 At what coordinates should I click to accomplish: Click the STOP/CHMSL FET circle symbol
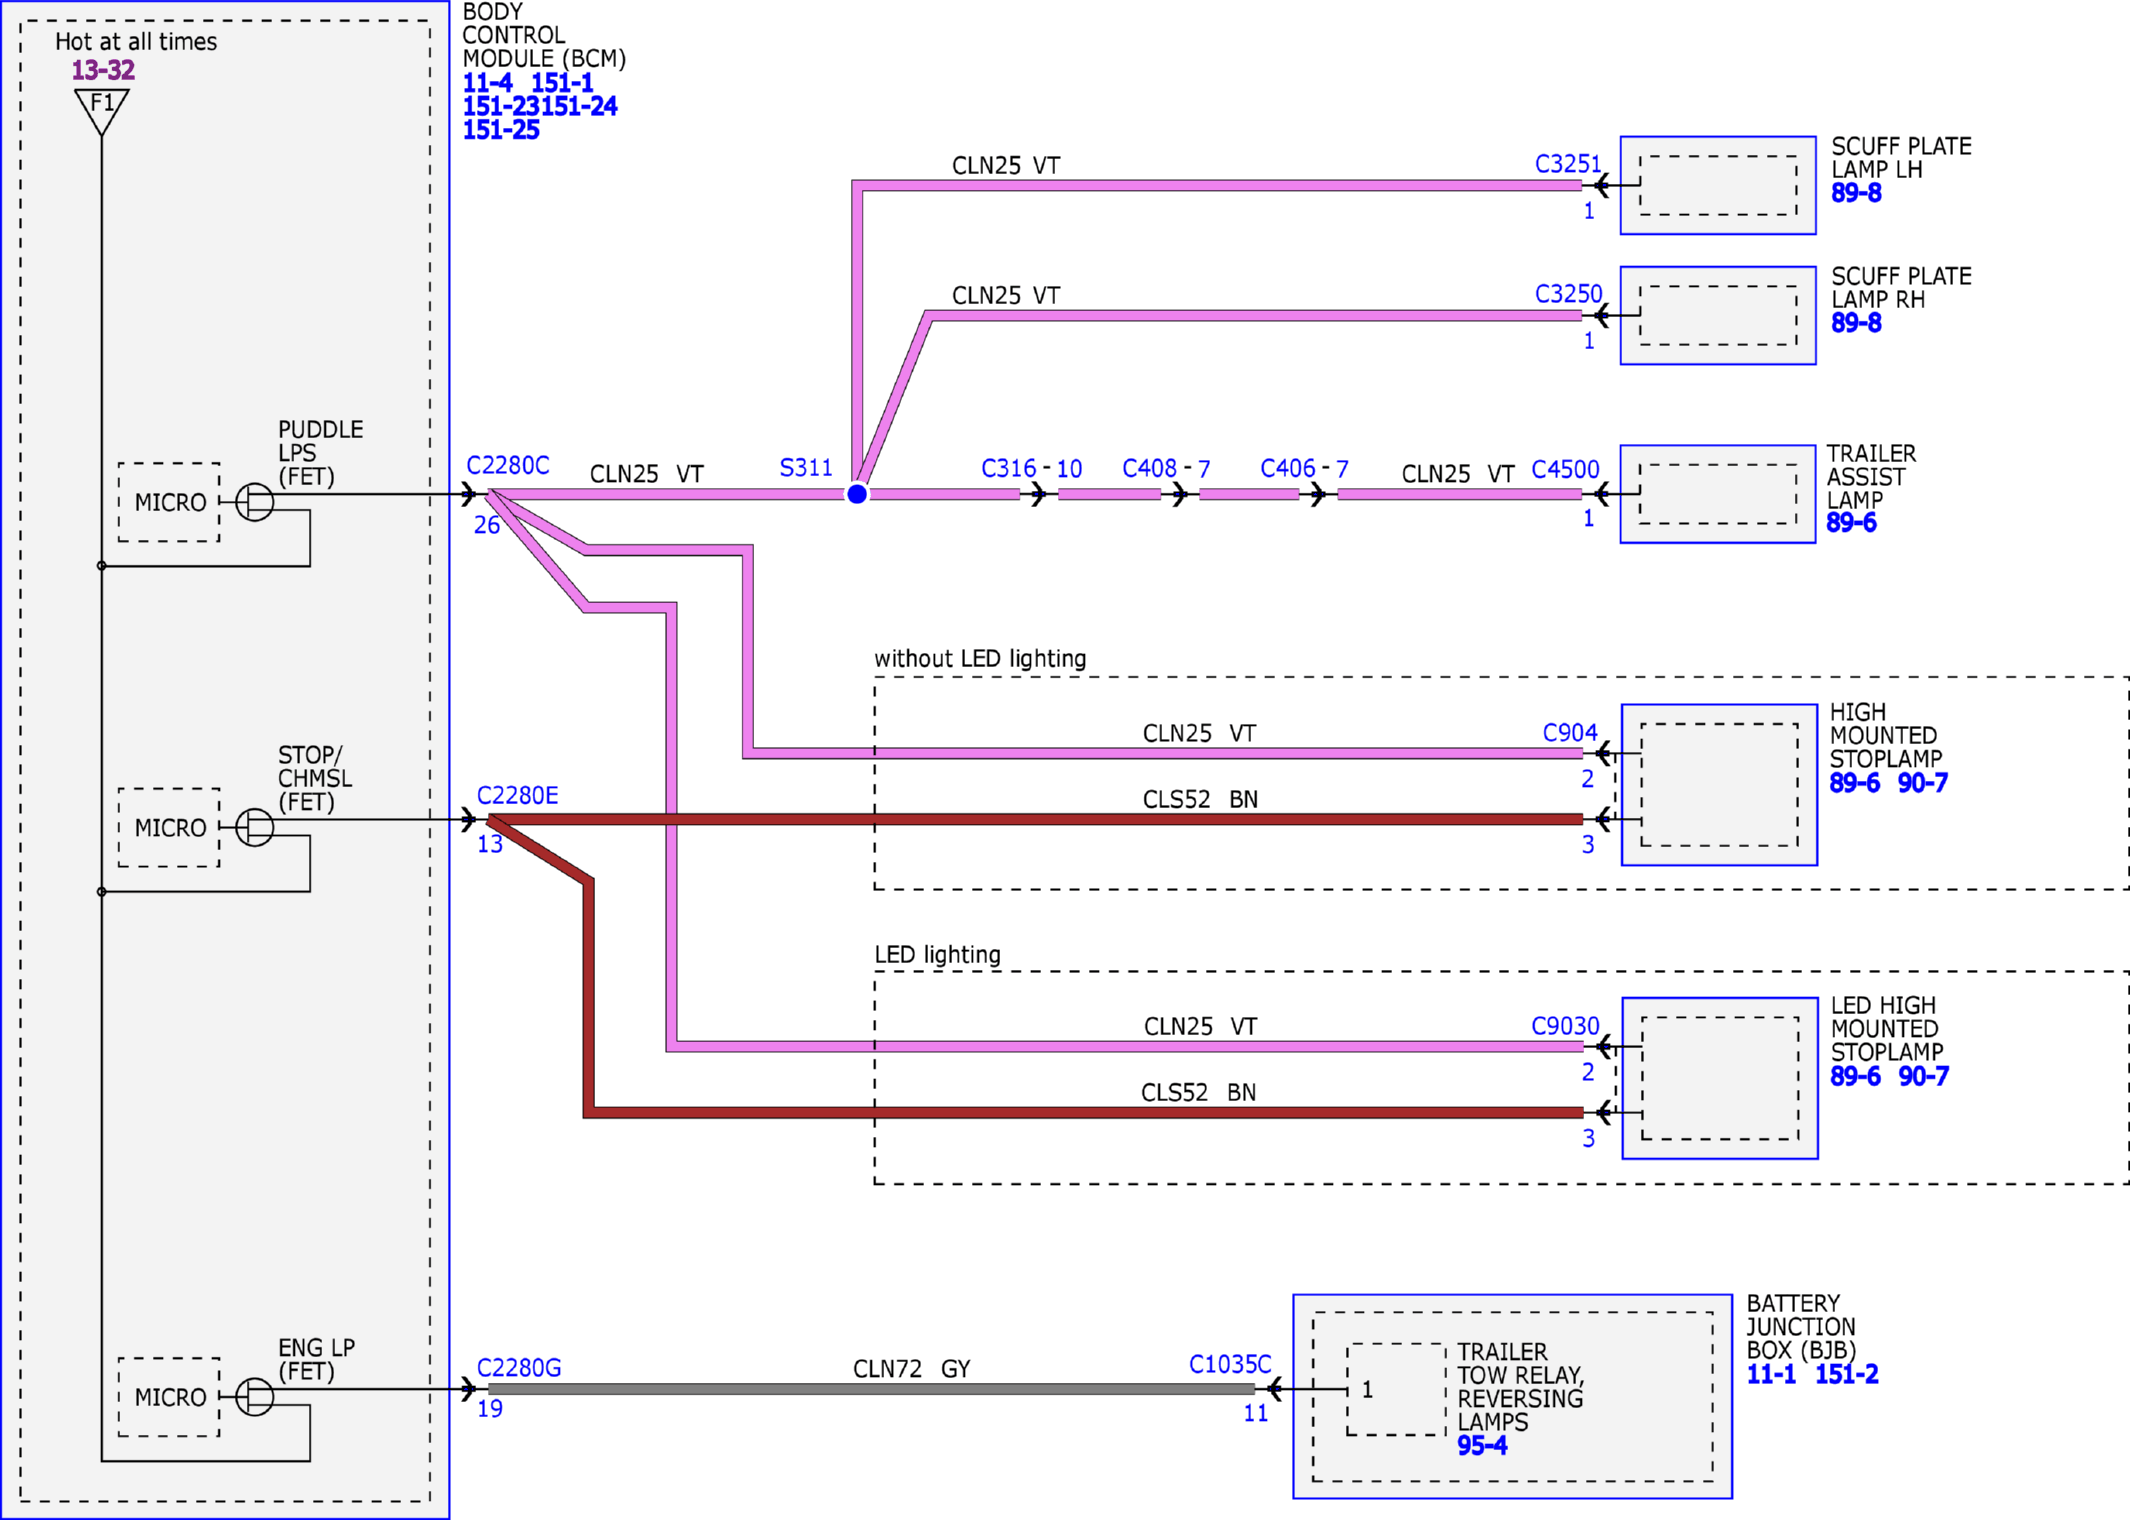[x=254, y=827]
